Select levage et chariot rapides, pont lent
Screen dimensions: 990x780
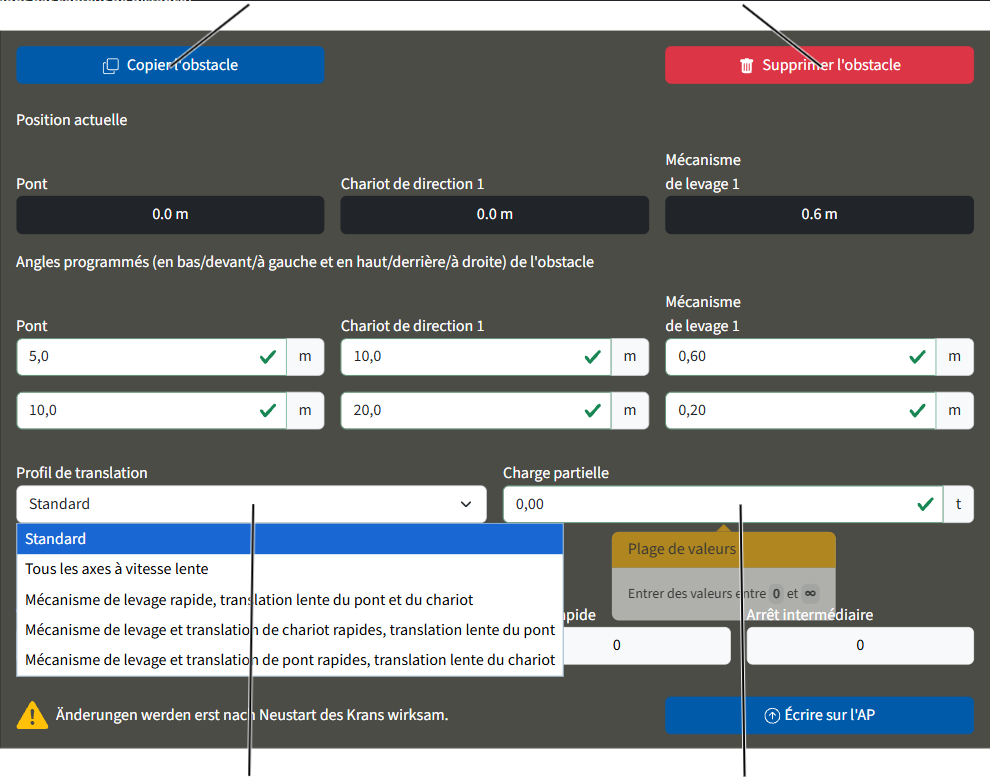pyautogui.click(x=290, y=630)
